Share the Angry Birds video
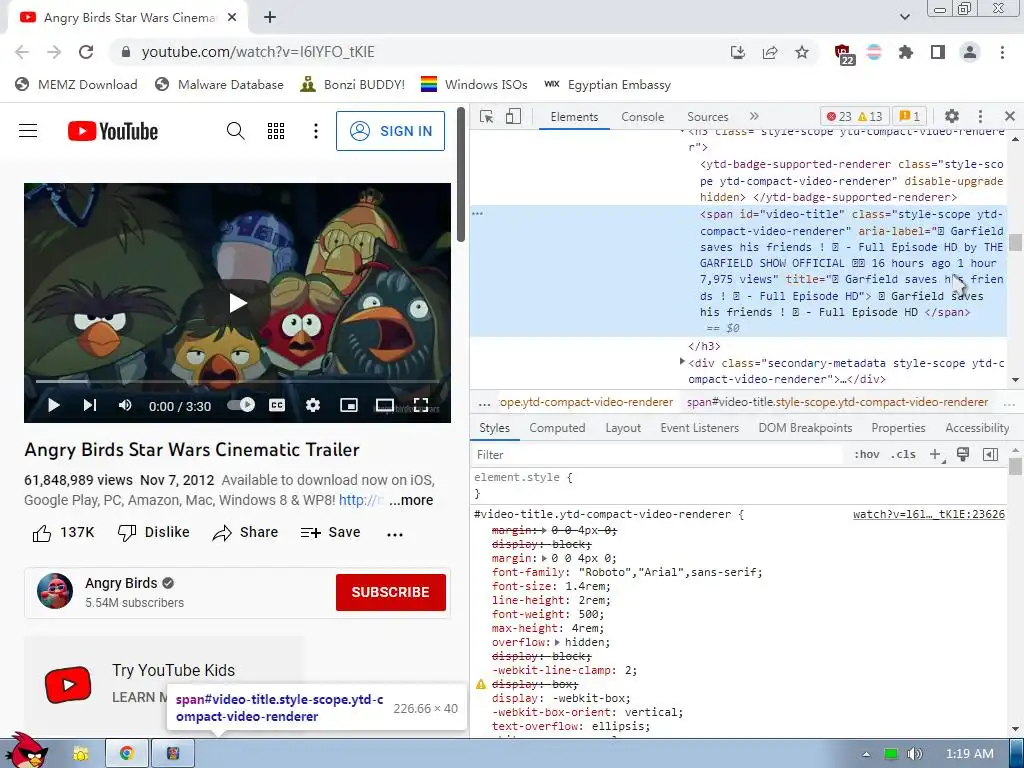This screenshot has height=768, width=1024. (x=246, y=533)
